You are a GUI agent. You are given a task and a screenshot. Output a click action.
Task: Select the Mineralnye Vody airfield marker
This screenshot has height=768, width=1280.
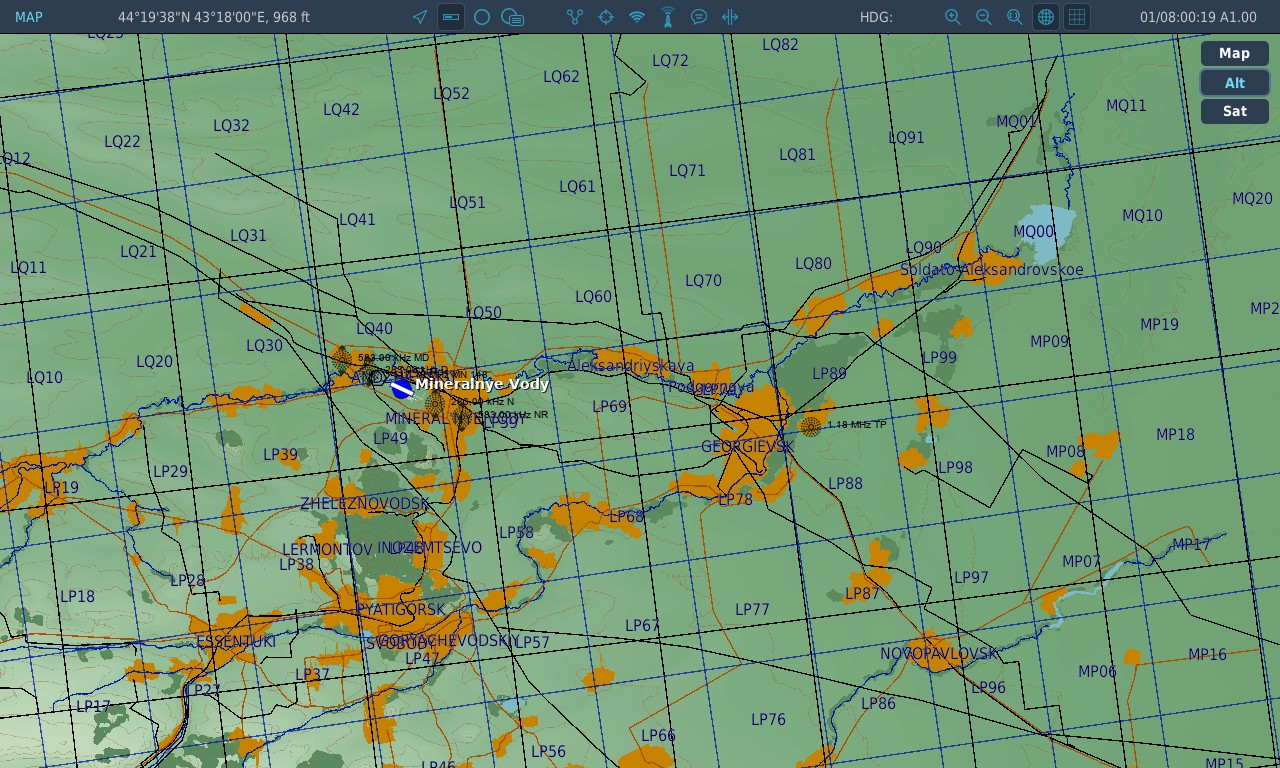401,388
